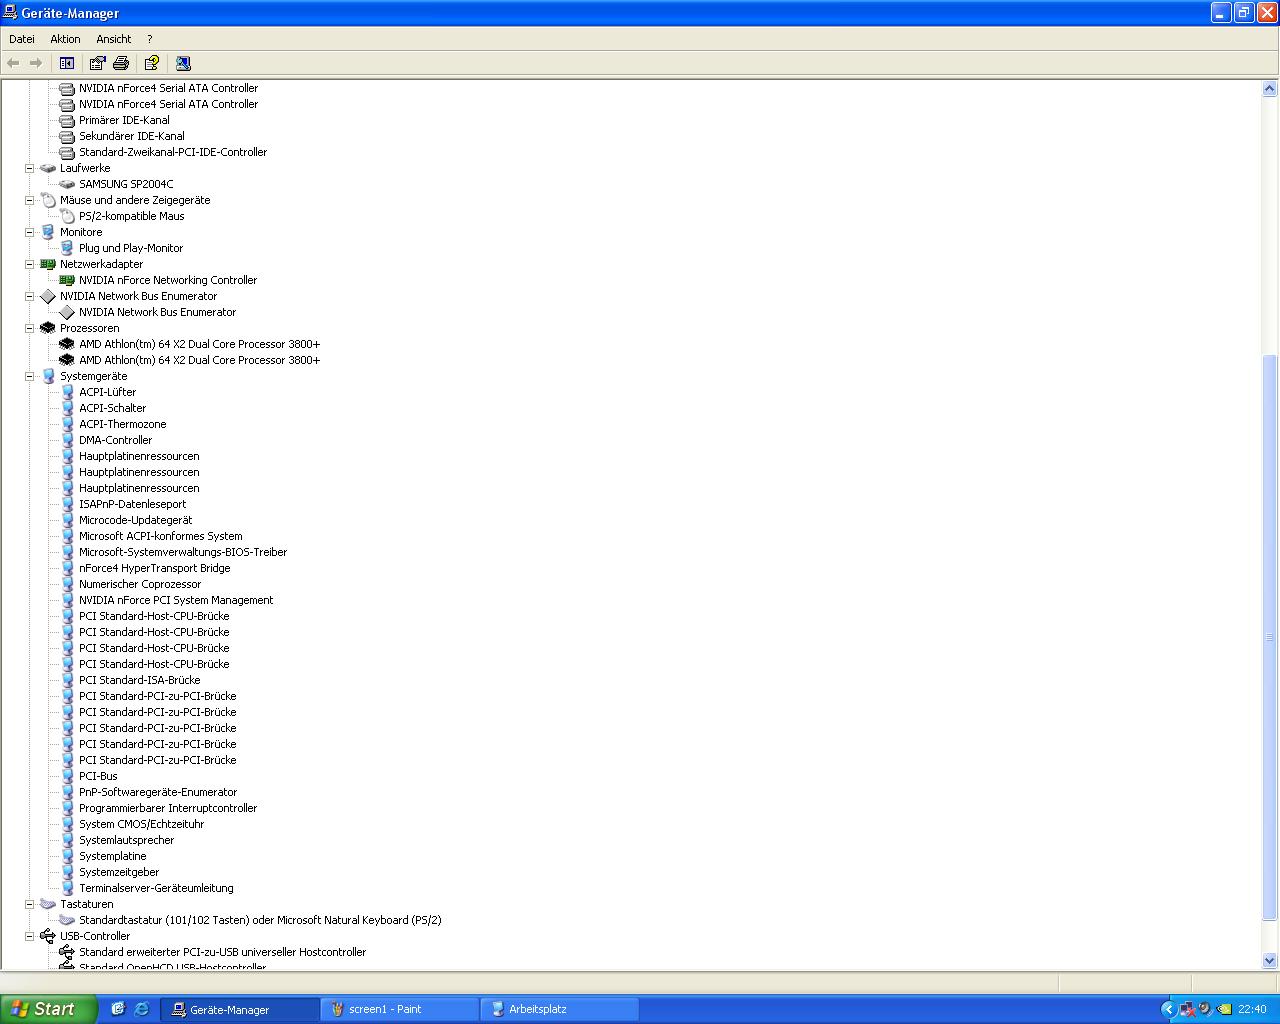Image resolution: width=1280 pixels, height=1024 pixels.
Task: Click the scrollbar up arrow
Action: [x=1270, y=89]
